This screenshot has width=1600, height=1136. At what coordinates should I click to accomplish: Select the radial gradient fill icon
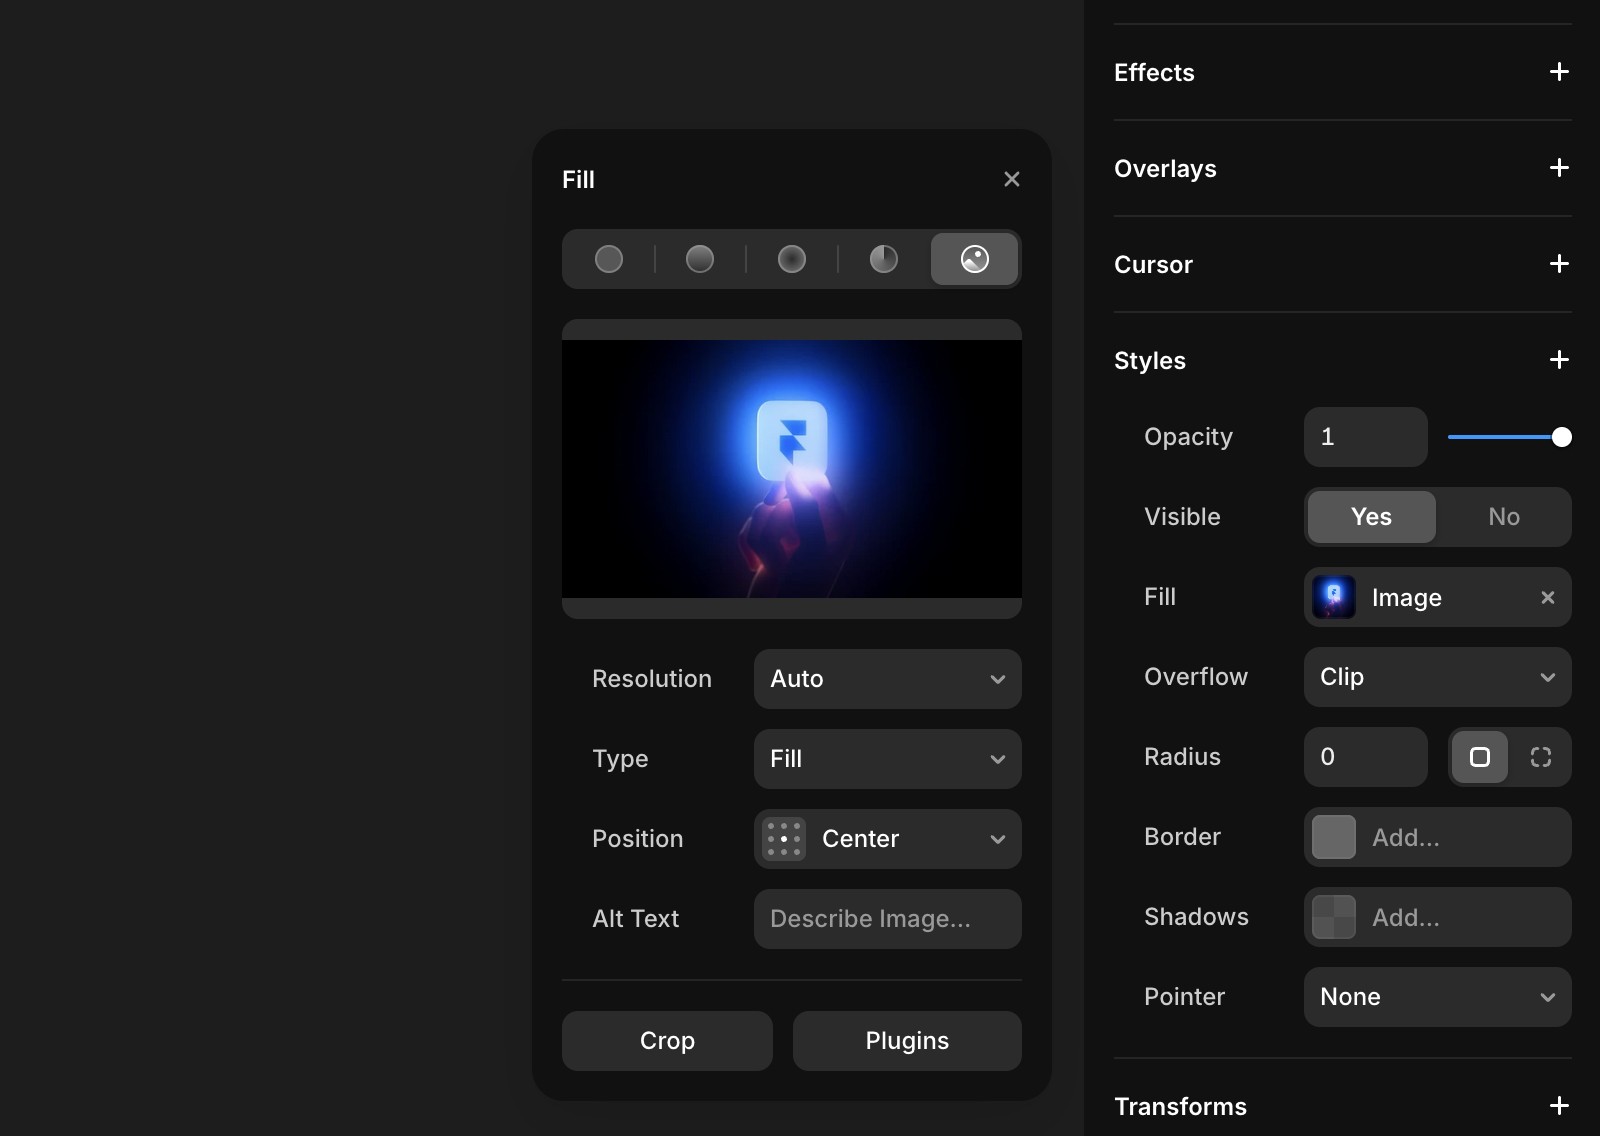point(792,259)
